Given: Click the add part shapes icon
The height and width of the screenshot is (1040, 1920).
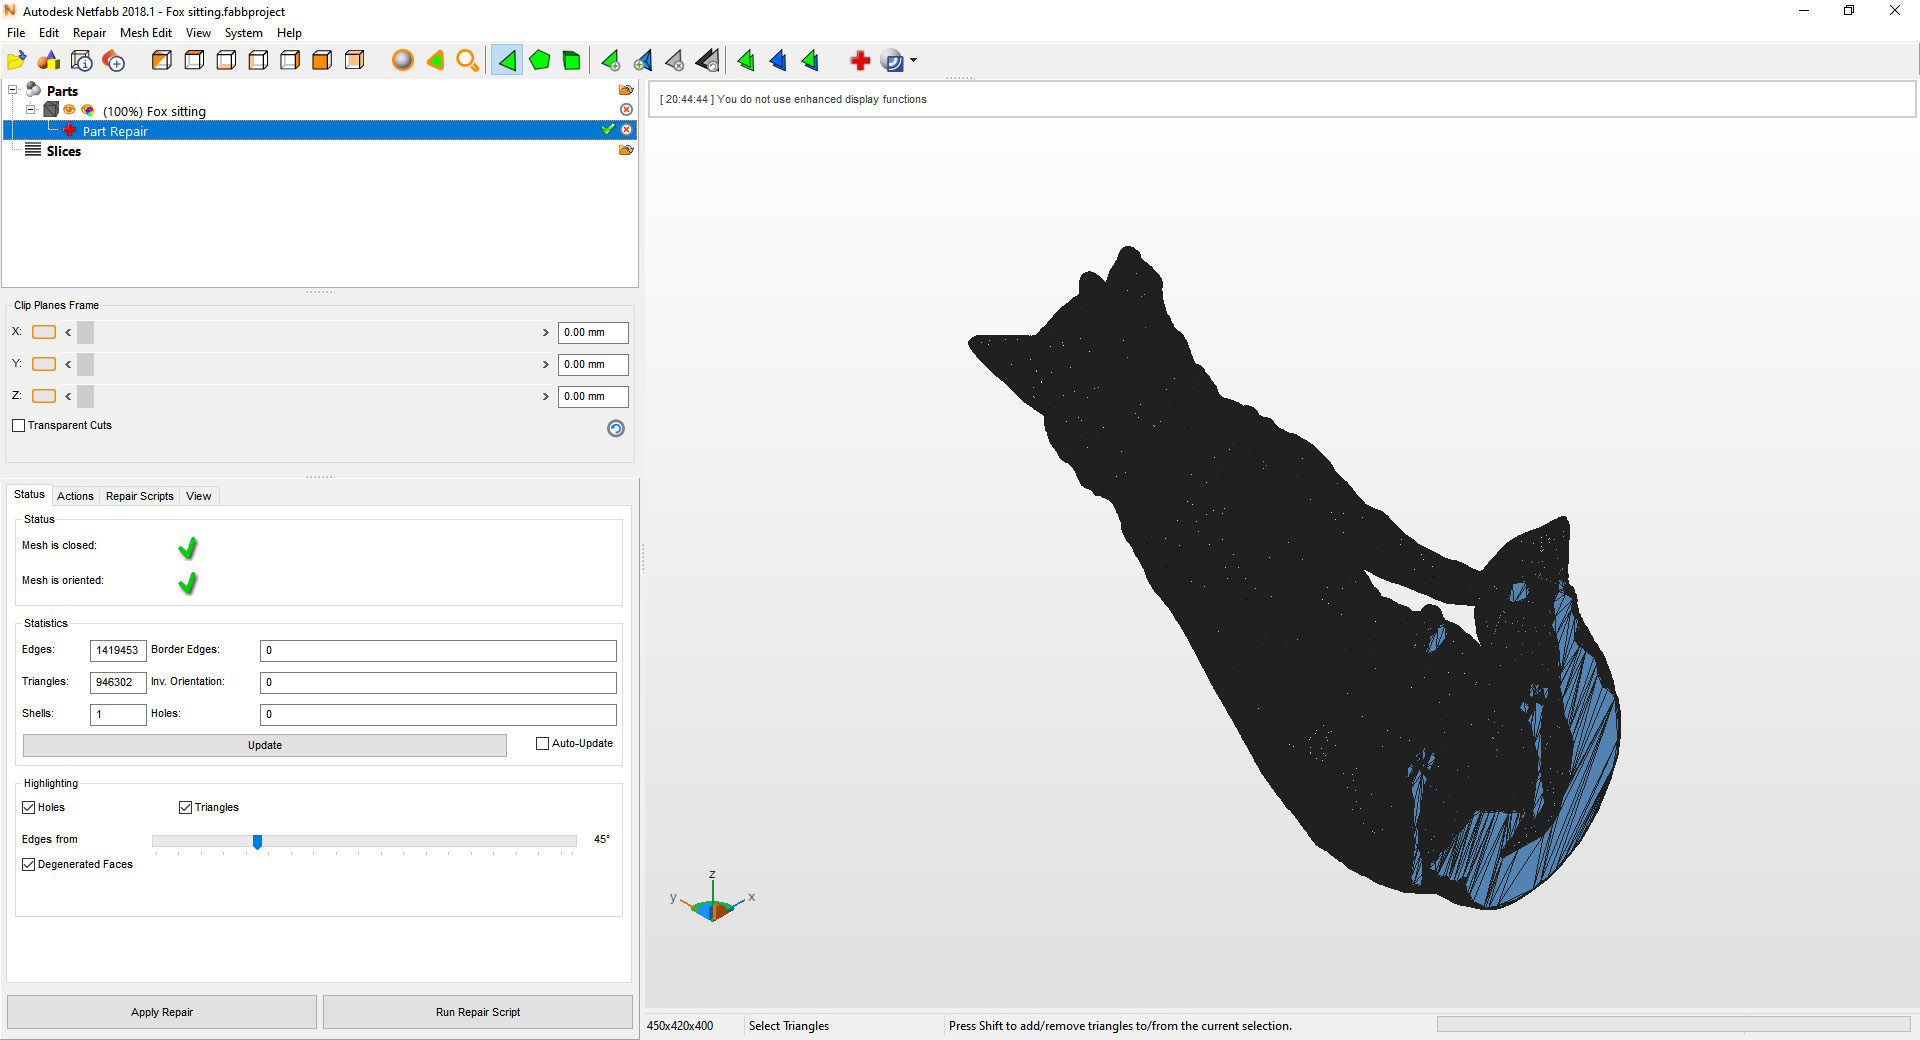Looking at the screenshot, I should (x=49, y=61).
